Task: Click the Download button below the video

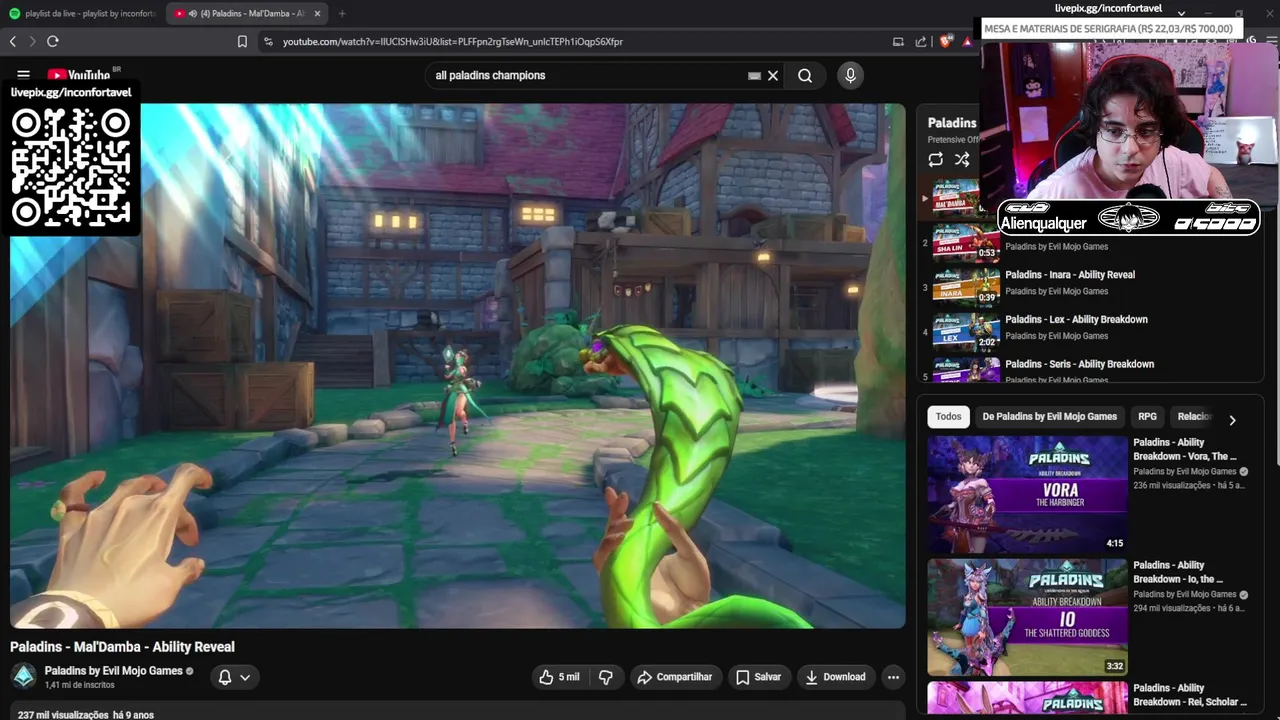Action: (x=836, y=677)
